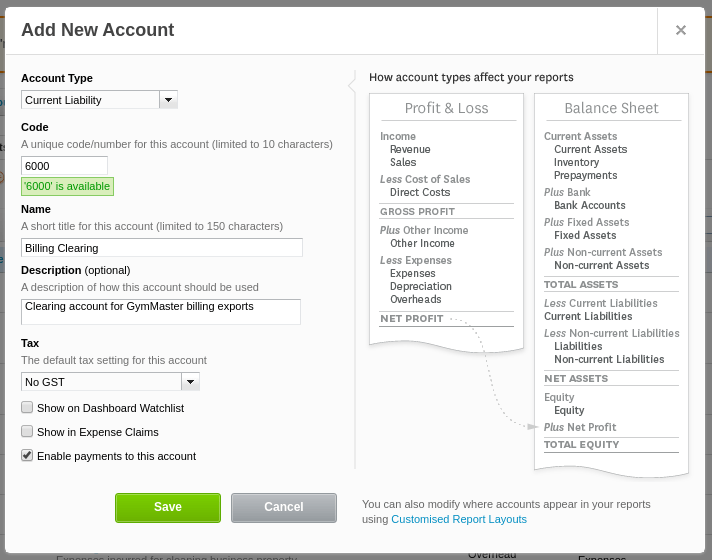Focus the Name field containing Billing Clearing

(161, 248)
